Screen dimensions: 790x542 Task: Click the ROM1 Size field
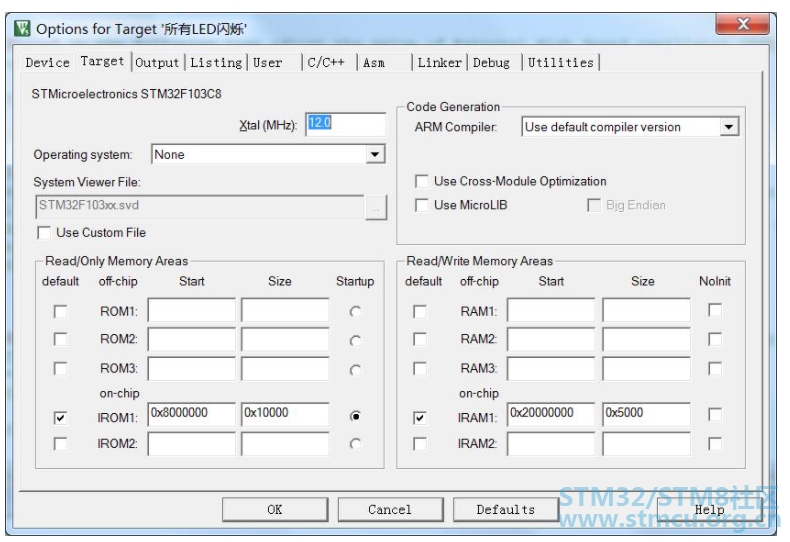click(285, 310)
